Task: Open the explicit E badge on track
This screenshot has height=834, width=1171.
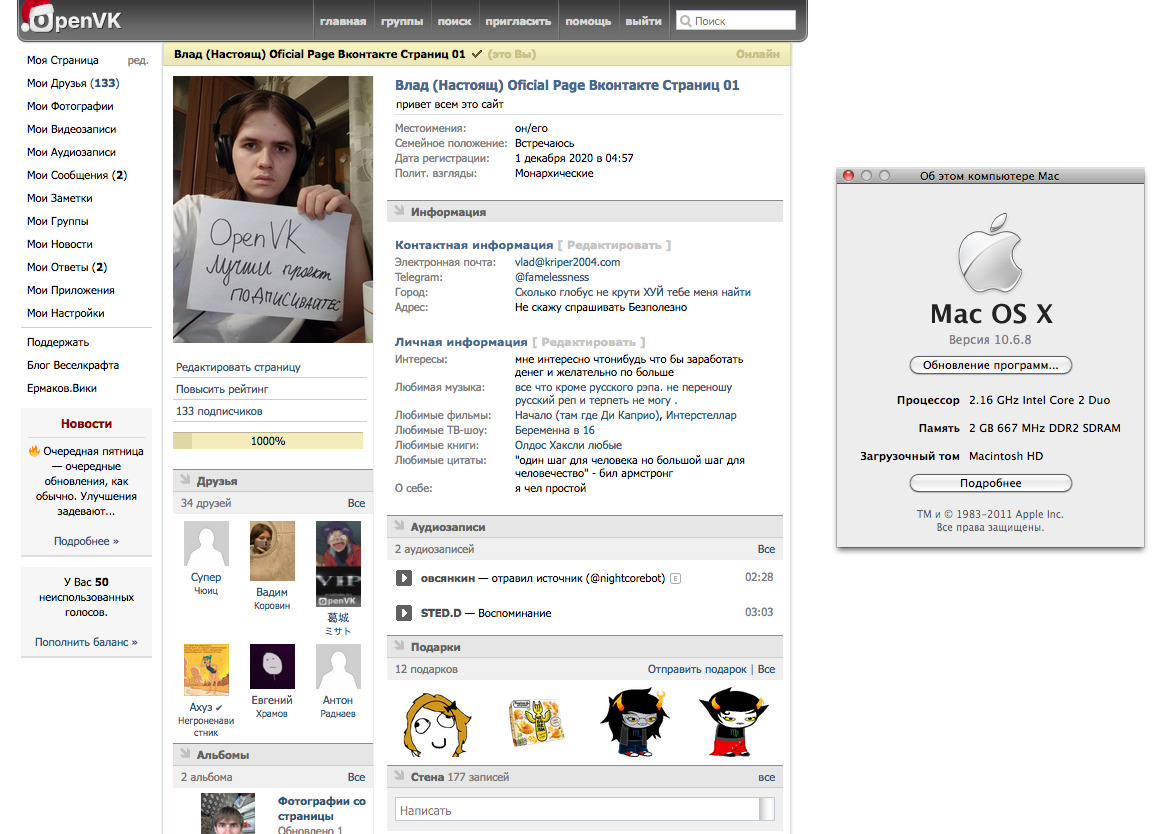Action: click(676, 578)
